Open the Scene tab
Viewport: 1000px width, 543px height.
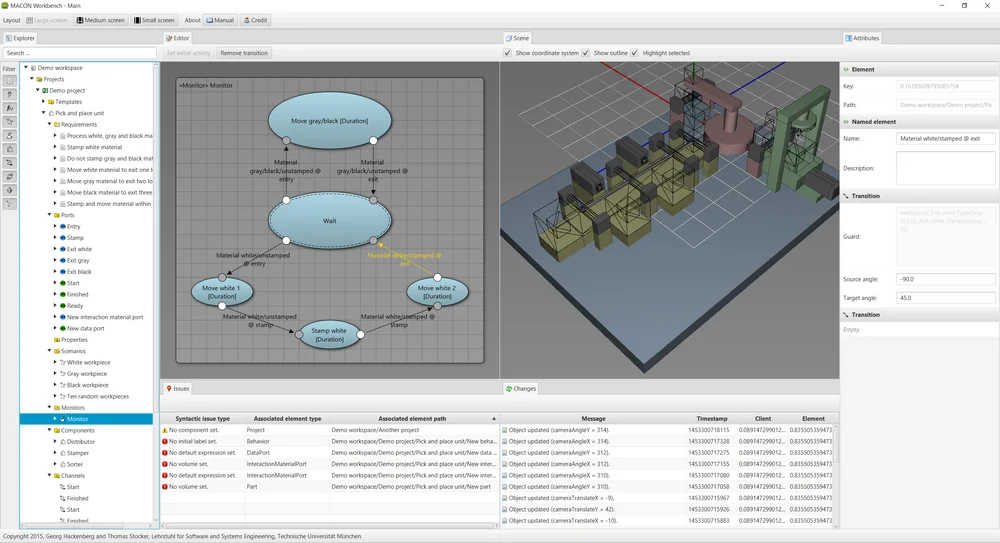coord(517,38)
